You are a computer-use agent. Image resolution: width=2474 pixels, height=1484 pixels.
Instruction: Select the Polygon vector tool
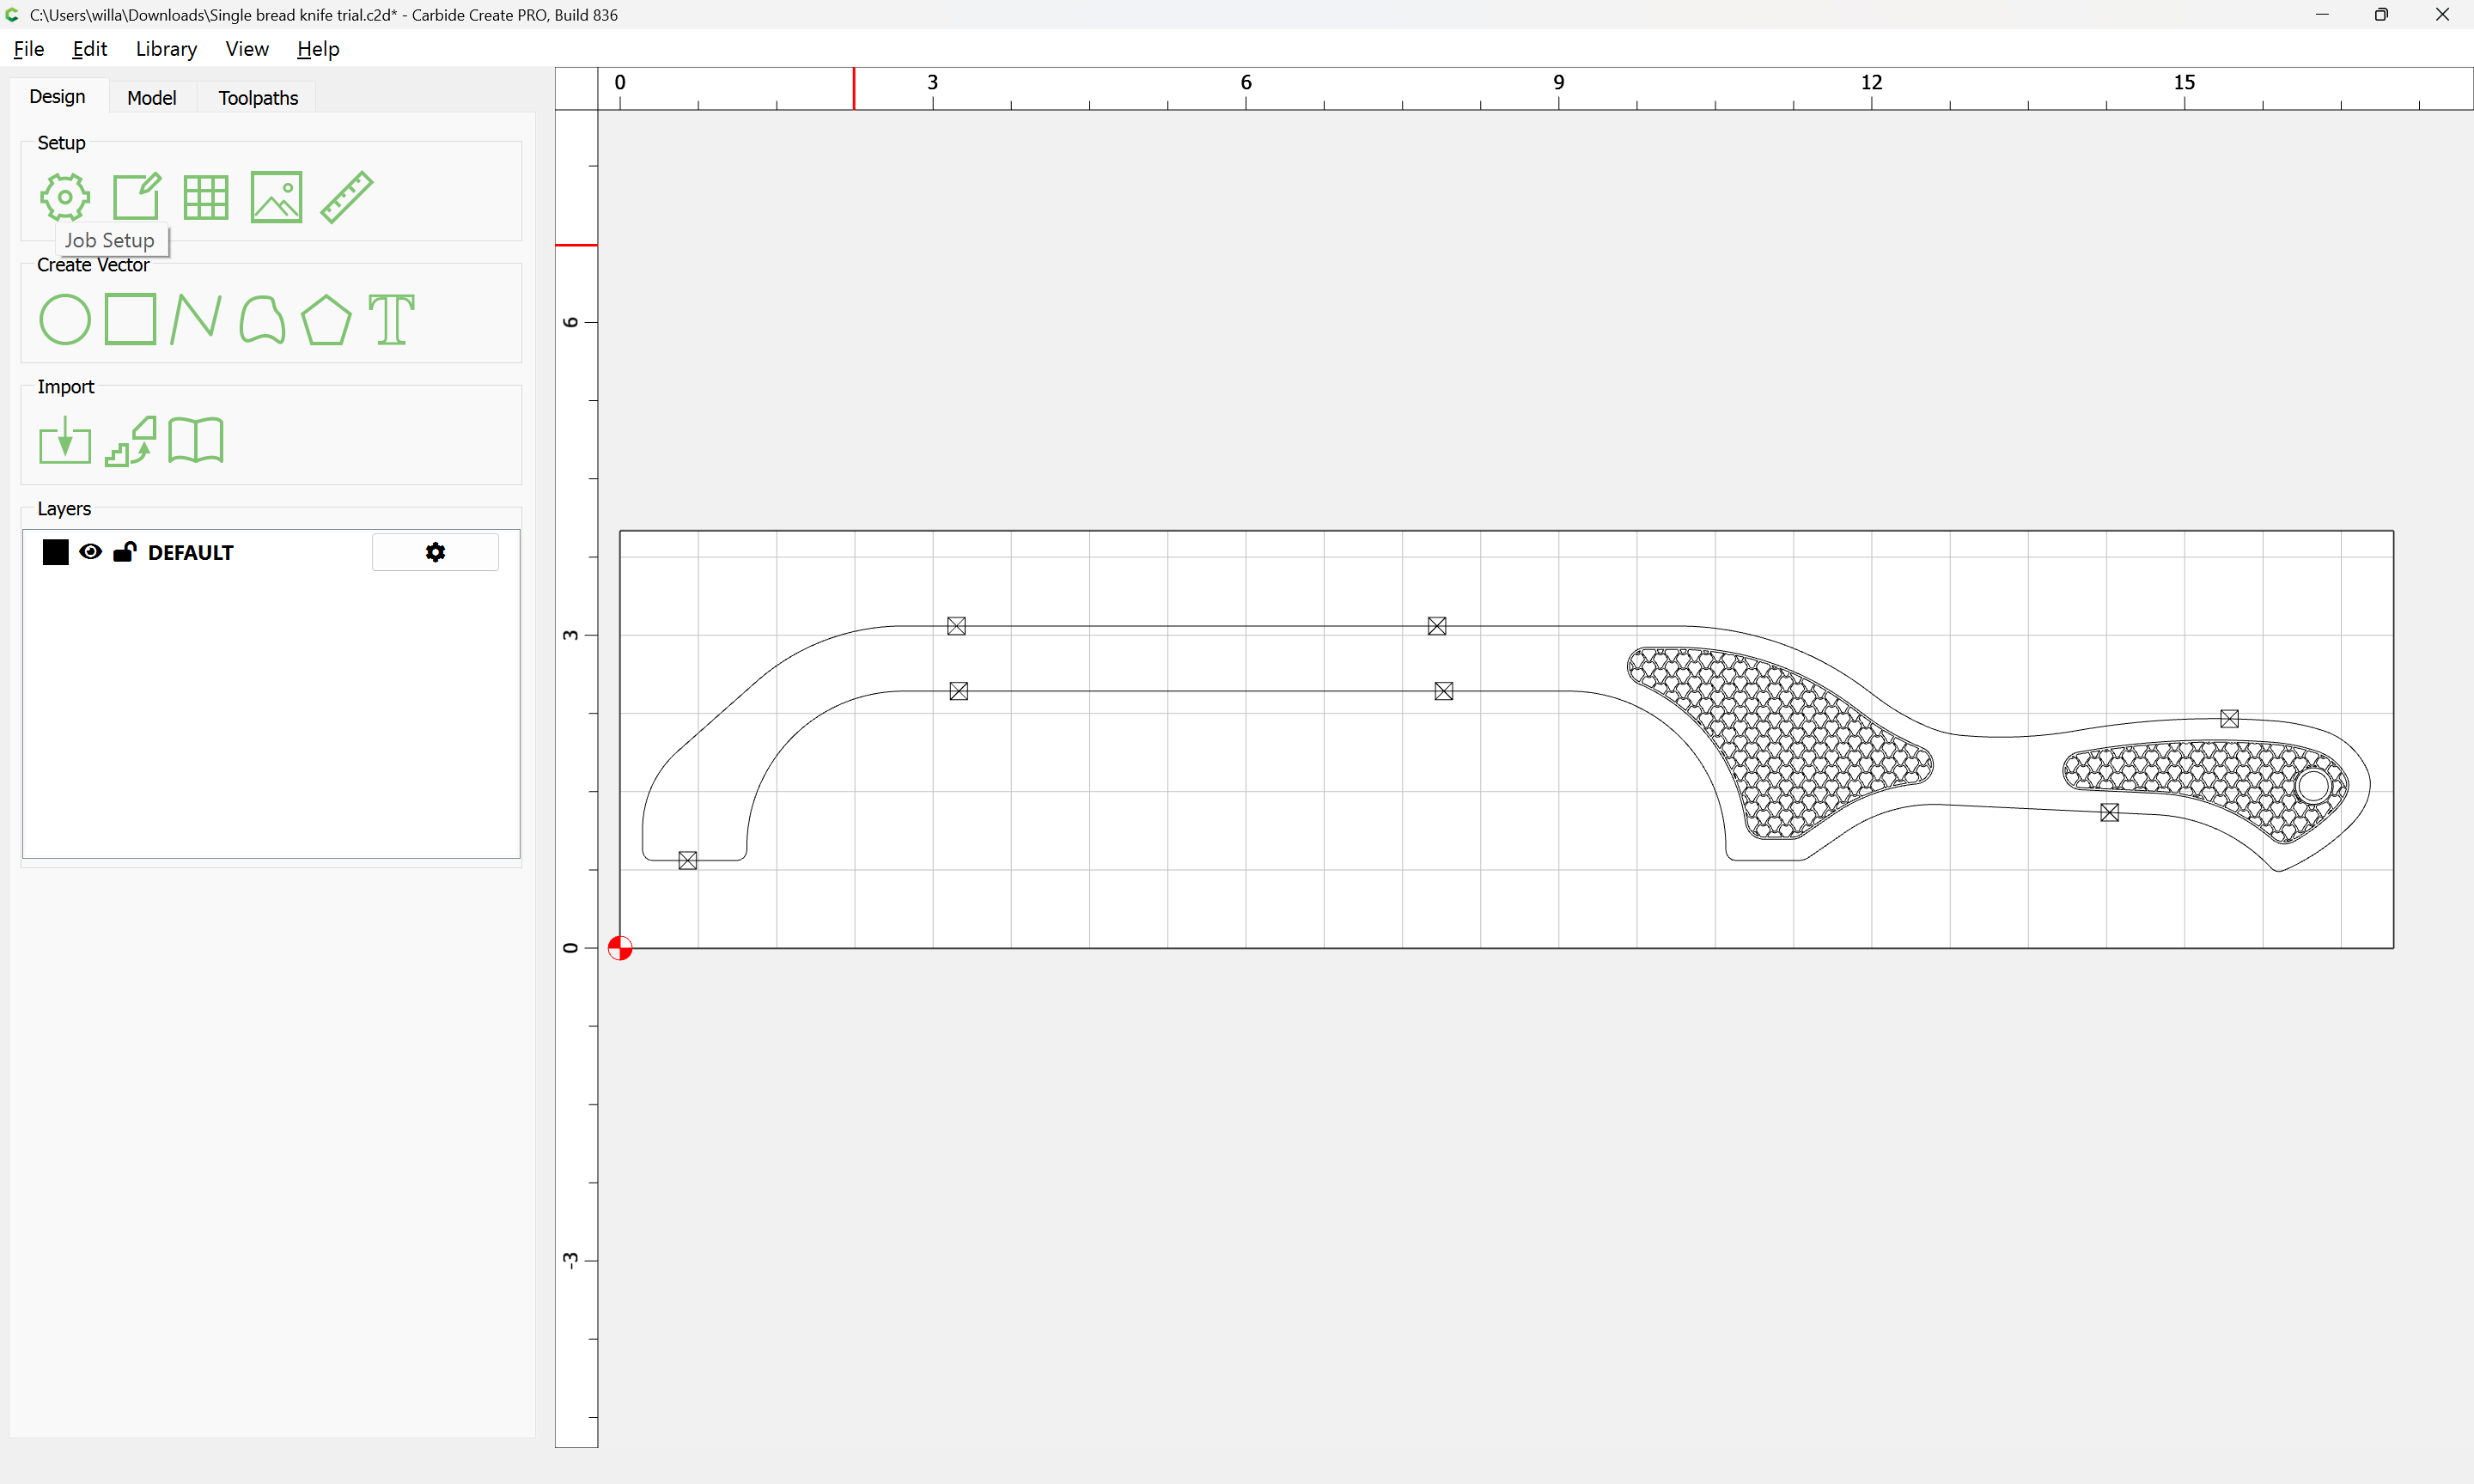(x=326, y=320)
